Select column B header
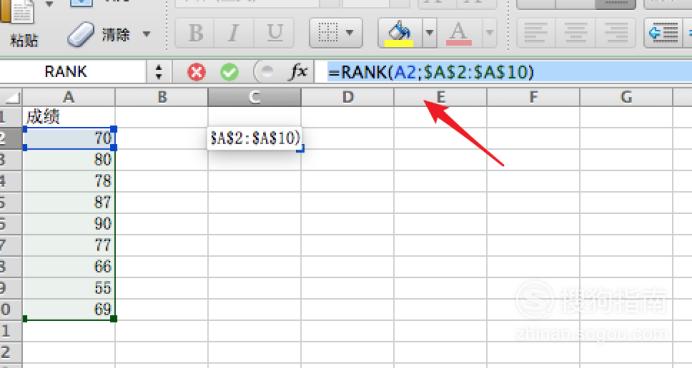The image size is (692, 368). click(162, 97)
